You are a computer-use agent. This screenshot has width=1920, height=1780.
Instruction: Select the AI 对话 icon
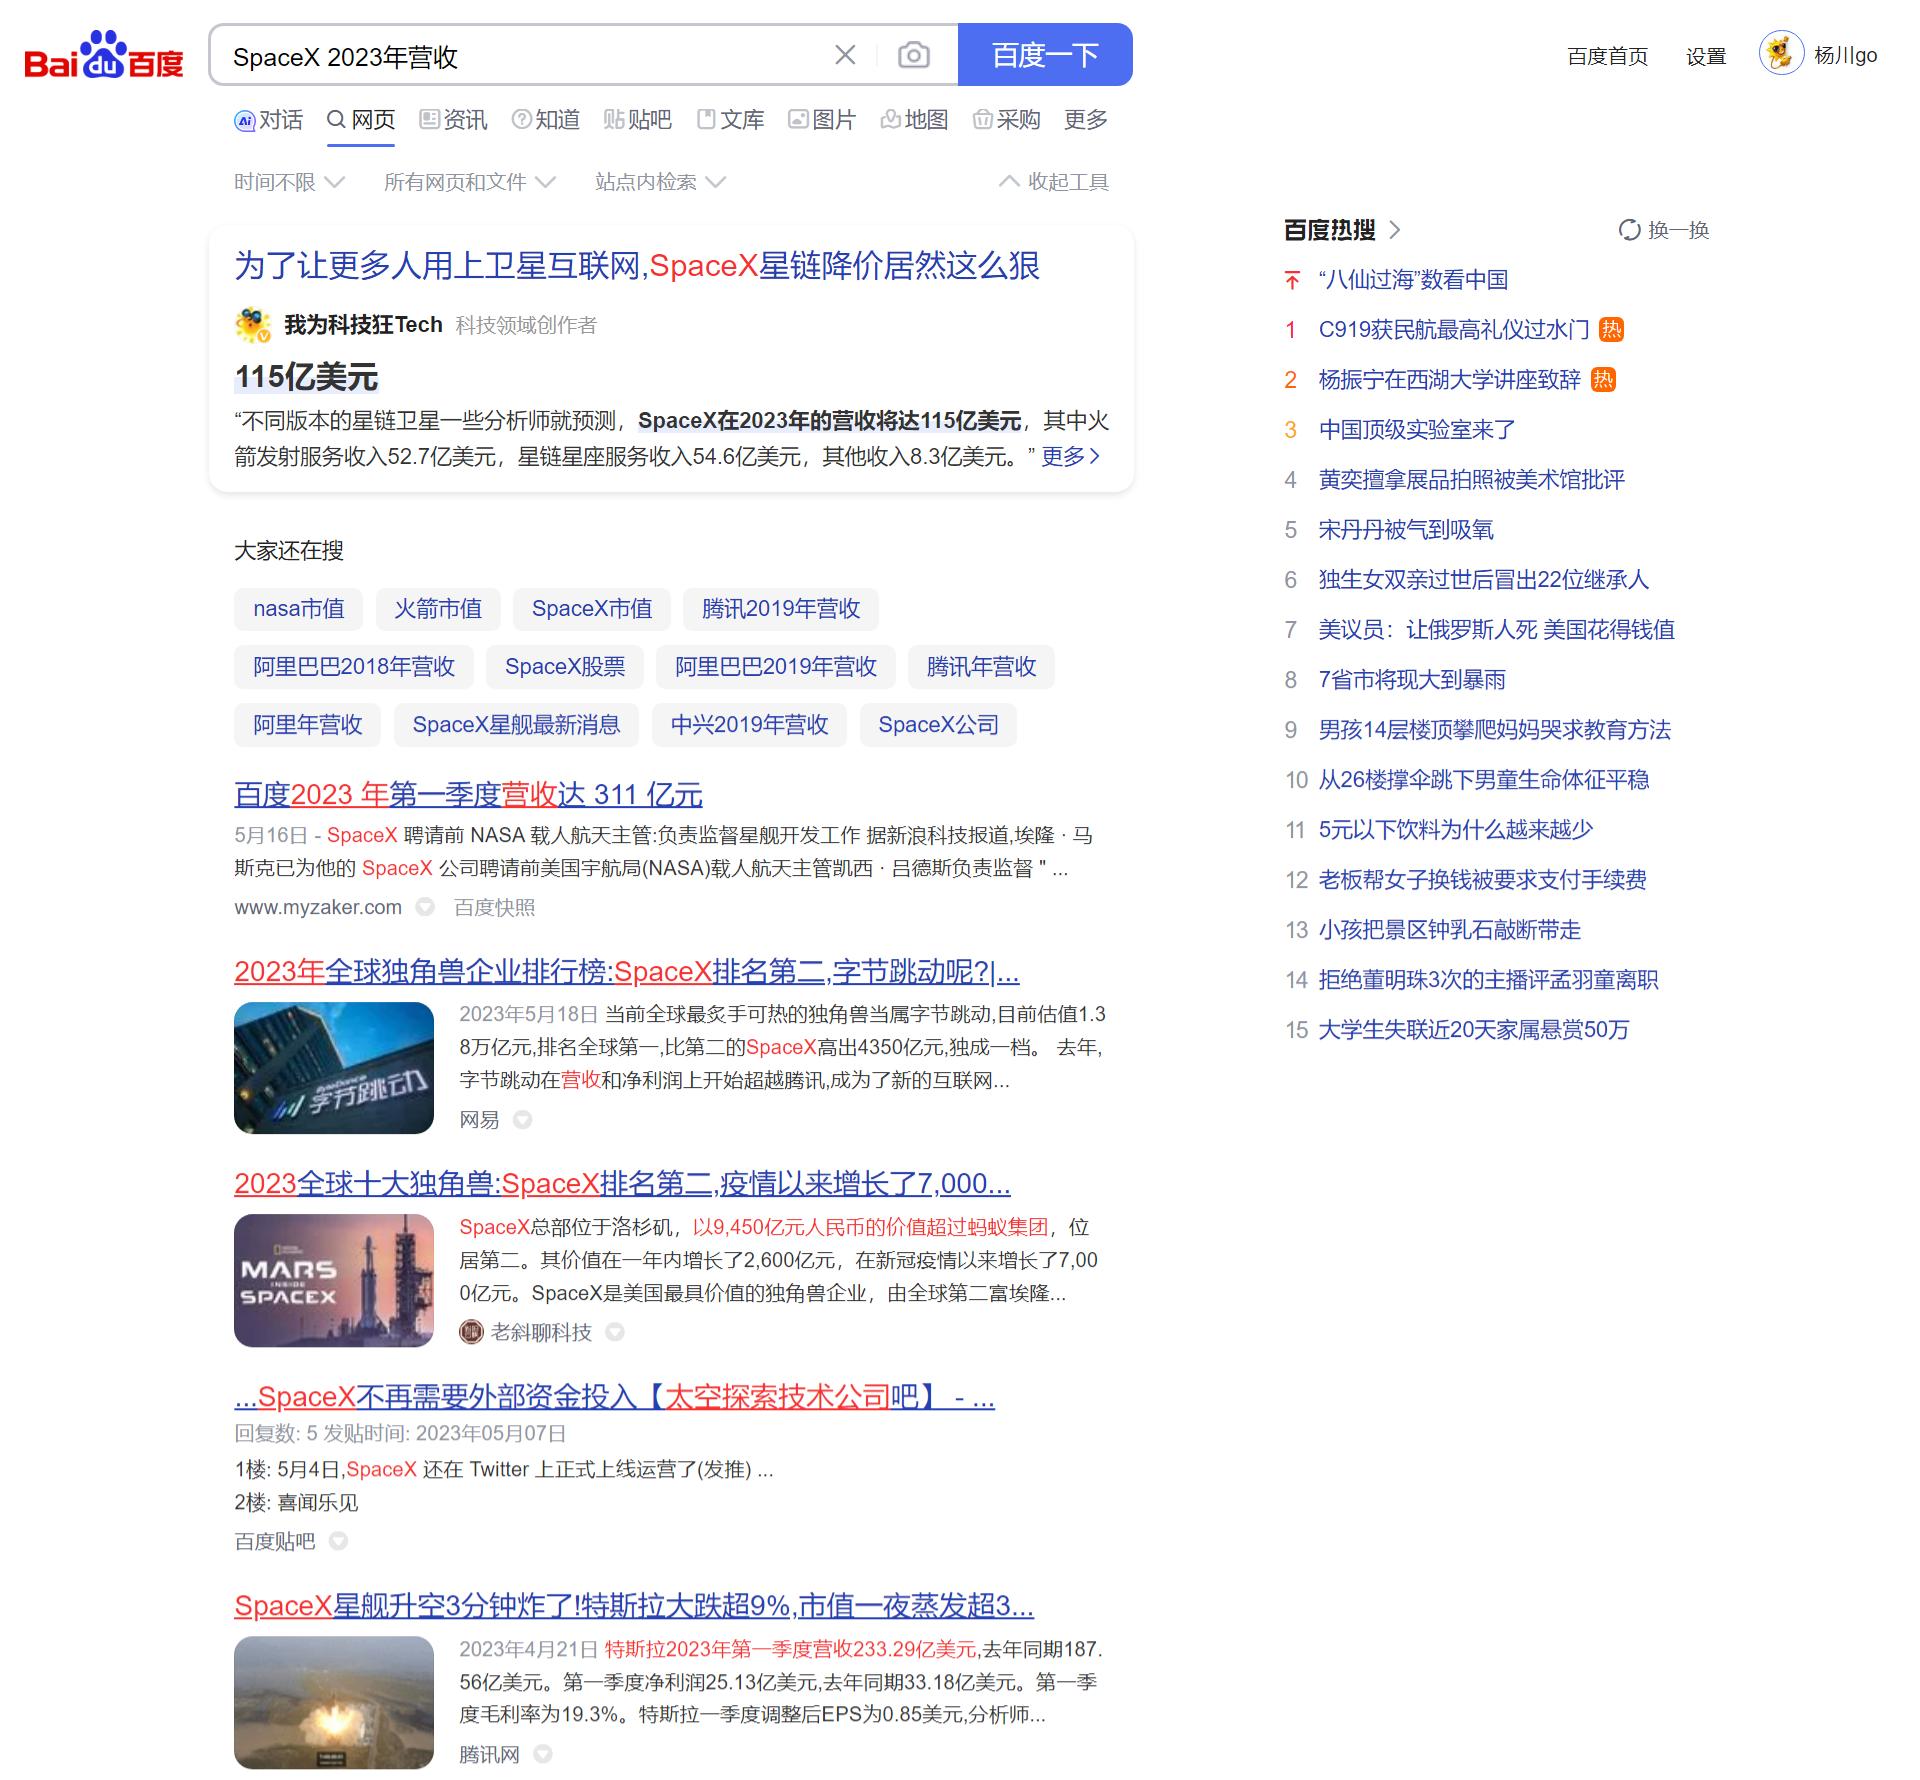(245, 119)
